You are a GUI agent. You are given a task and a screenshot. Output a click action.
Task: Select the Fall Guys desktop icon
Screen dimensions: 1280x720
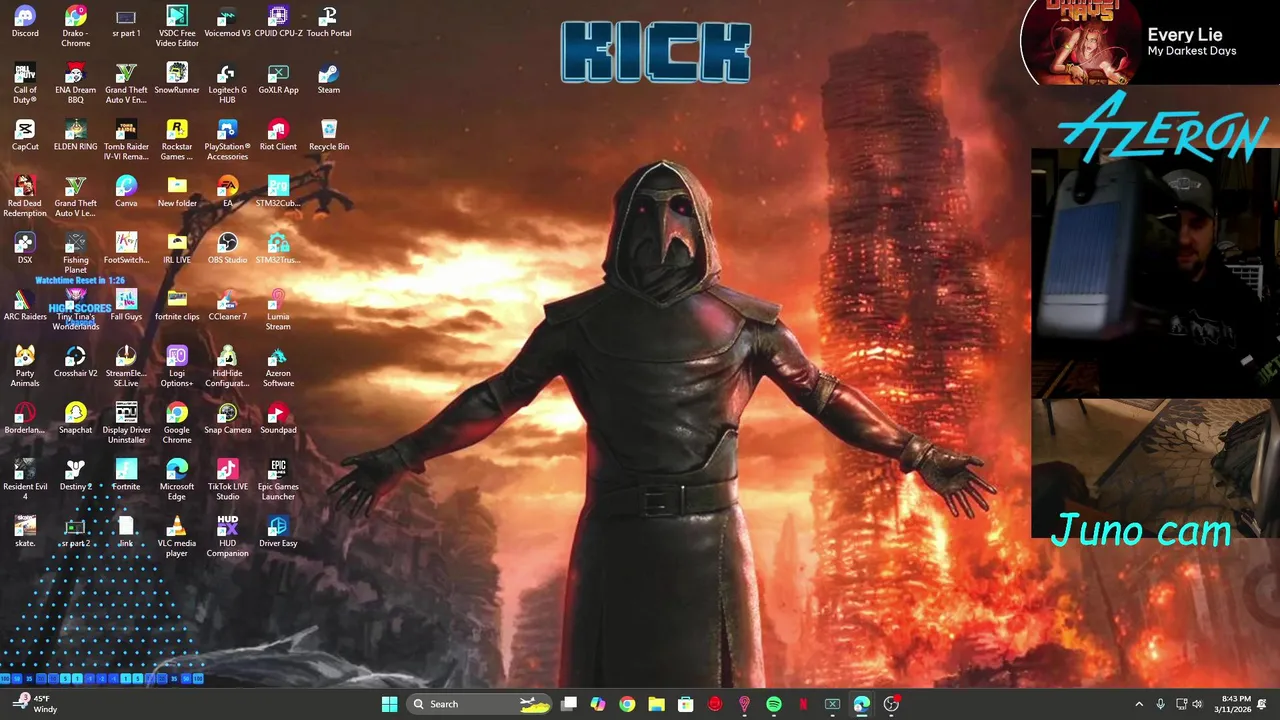126,306
